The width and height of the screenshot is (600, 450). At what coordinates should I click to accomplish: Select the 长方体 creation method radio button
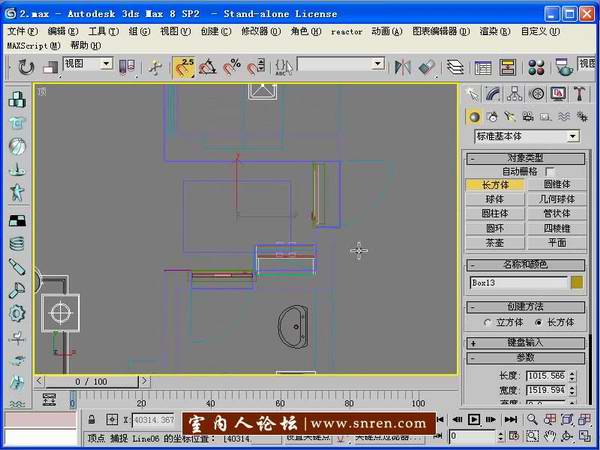tap(539, 323)
